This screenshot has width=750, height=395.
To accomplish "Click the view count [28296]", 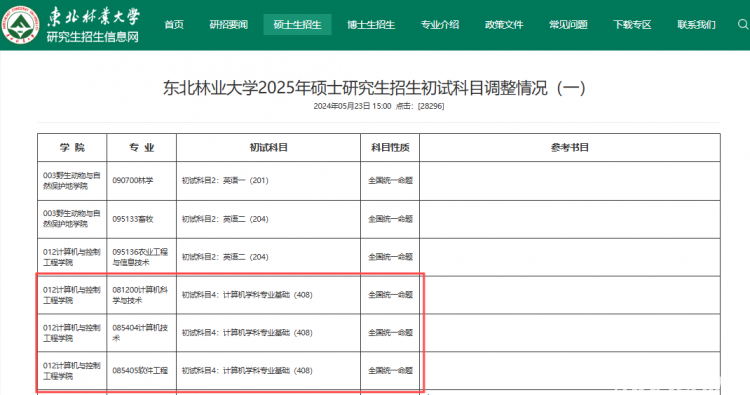I will coord(431,106).
